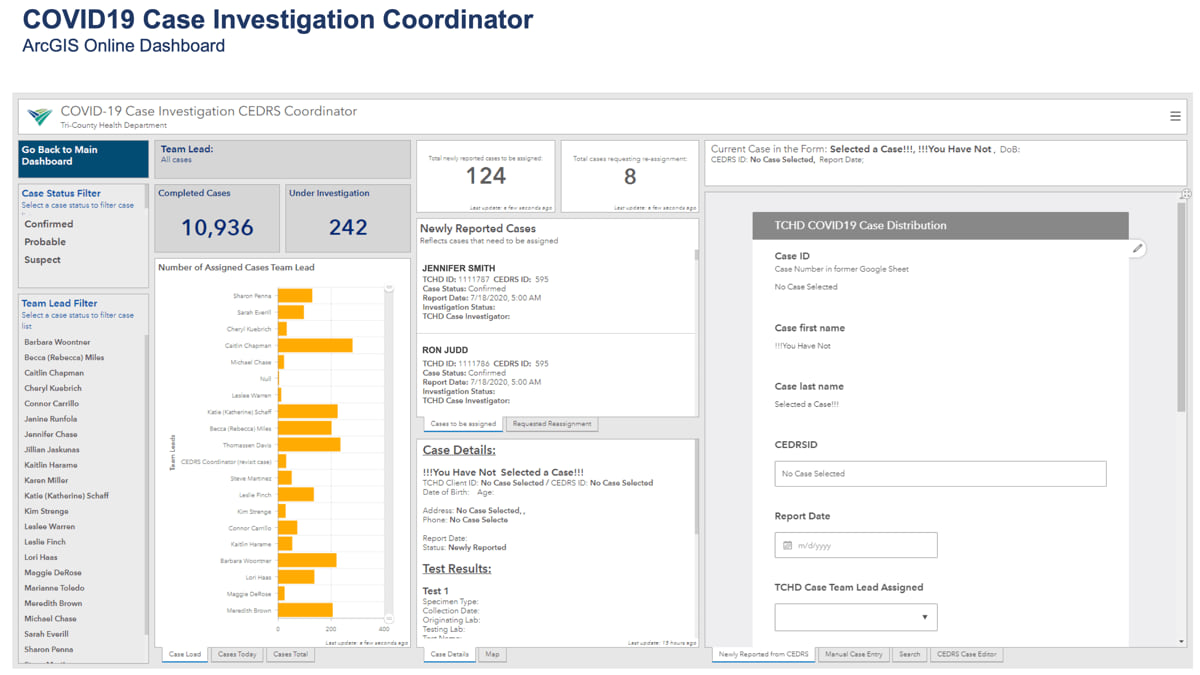The height and width of the screenshot is (675, 1200).
Task: Click the expand icon above the form panel
Action: 1186,194
